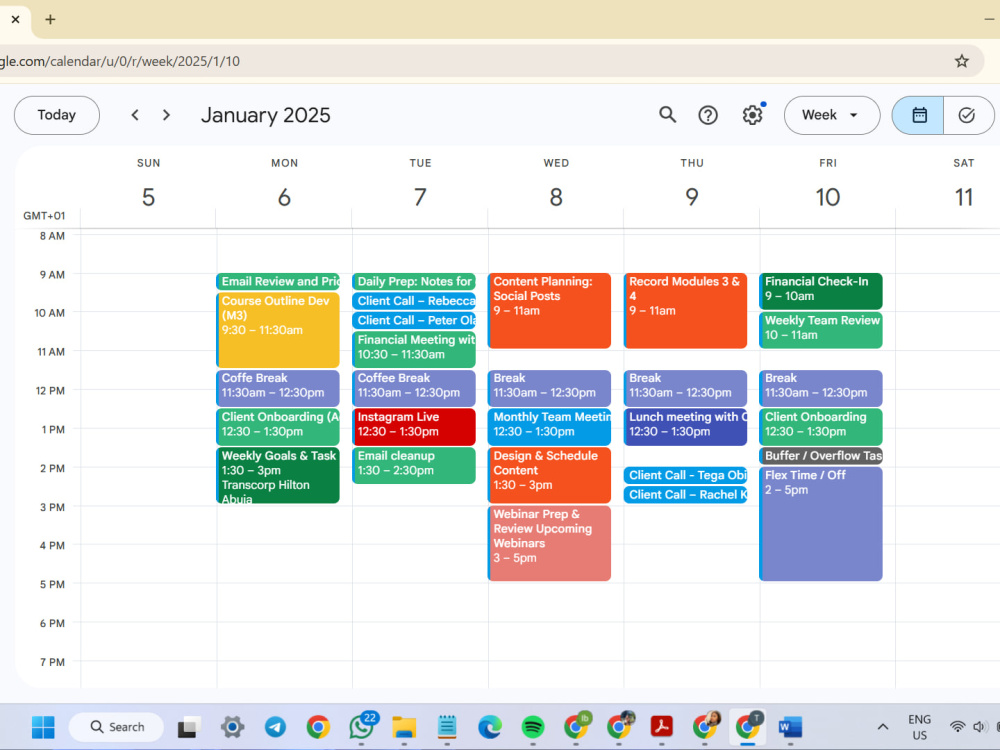
Task: Open the Week view dropdown
Action: click(x=832, y=115)
